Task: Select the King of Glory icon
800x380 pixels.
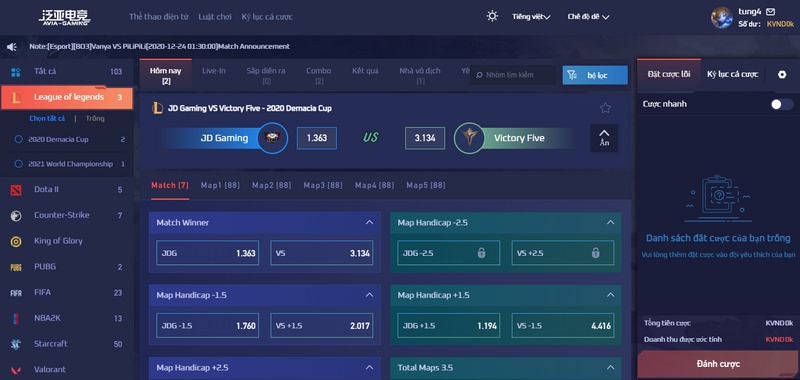Action: point(16,241)
